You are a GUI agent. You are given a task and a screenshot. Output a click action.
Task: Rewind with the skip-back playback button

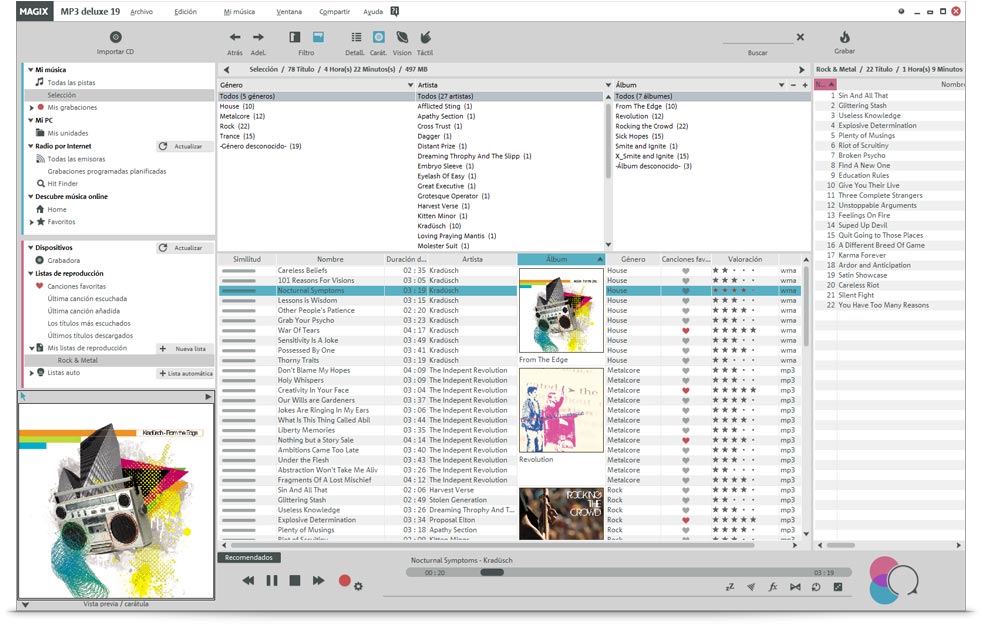[x=248, y=581]
